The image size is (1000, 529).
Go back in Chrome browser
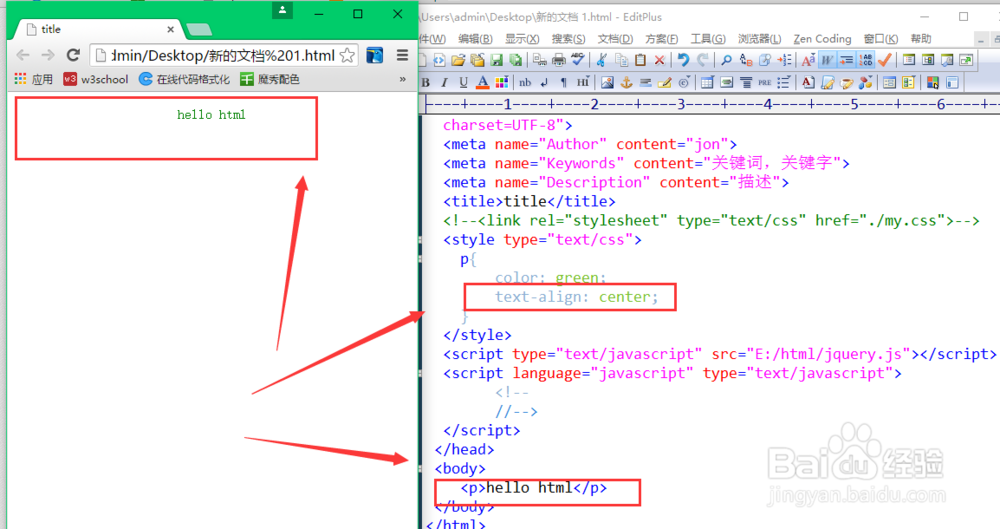[23, 56]
